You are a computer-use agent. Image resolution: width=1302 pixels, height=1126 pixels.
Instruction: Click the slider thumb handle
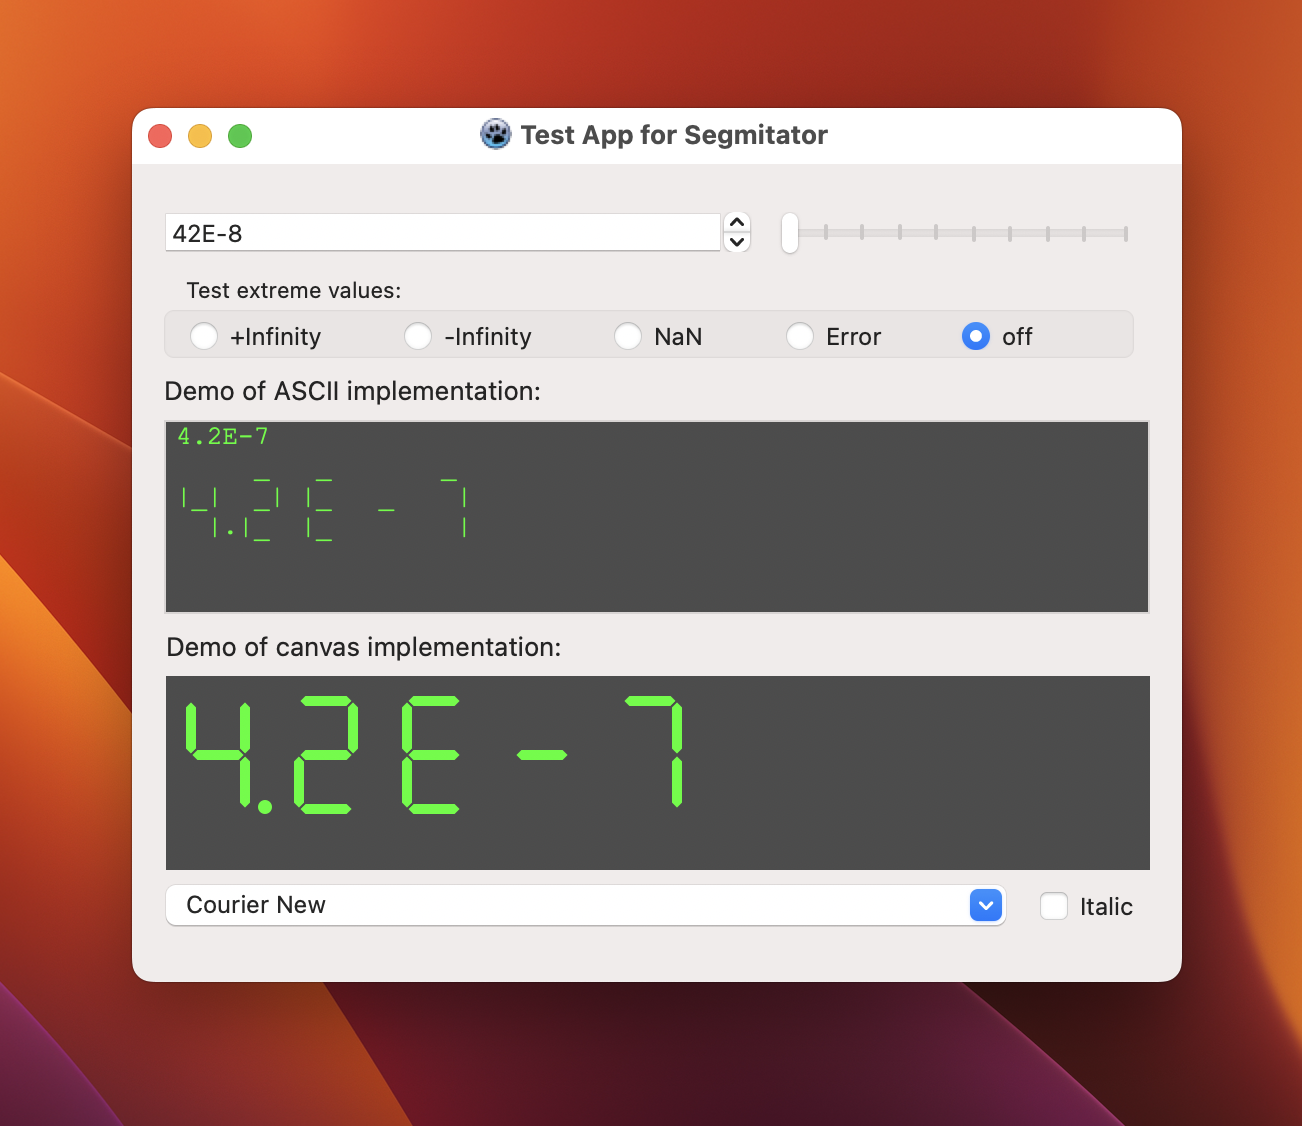790,233
